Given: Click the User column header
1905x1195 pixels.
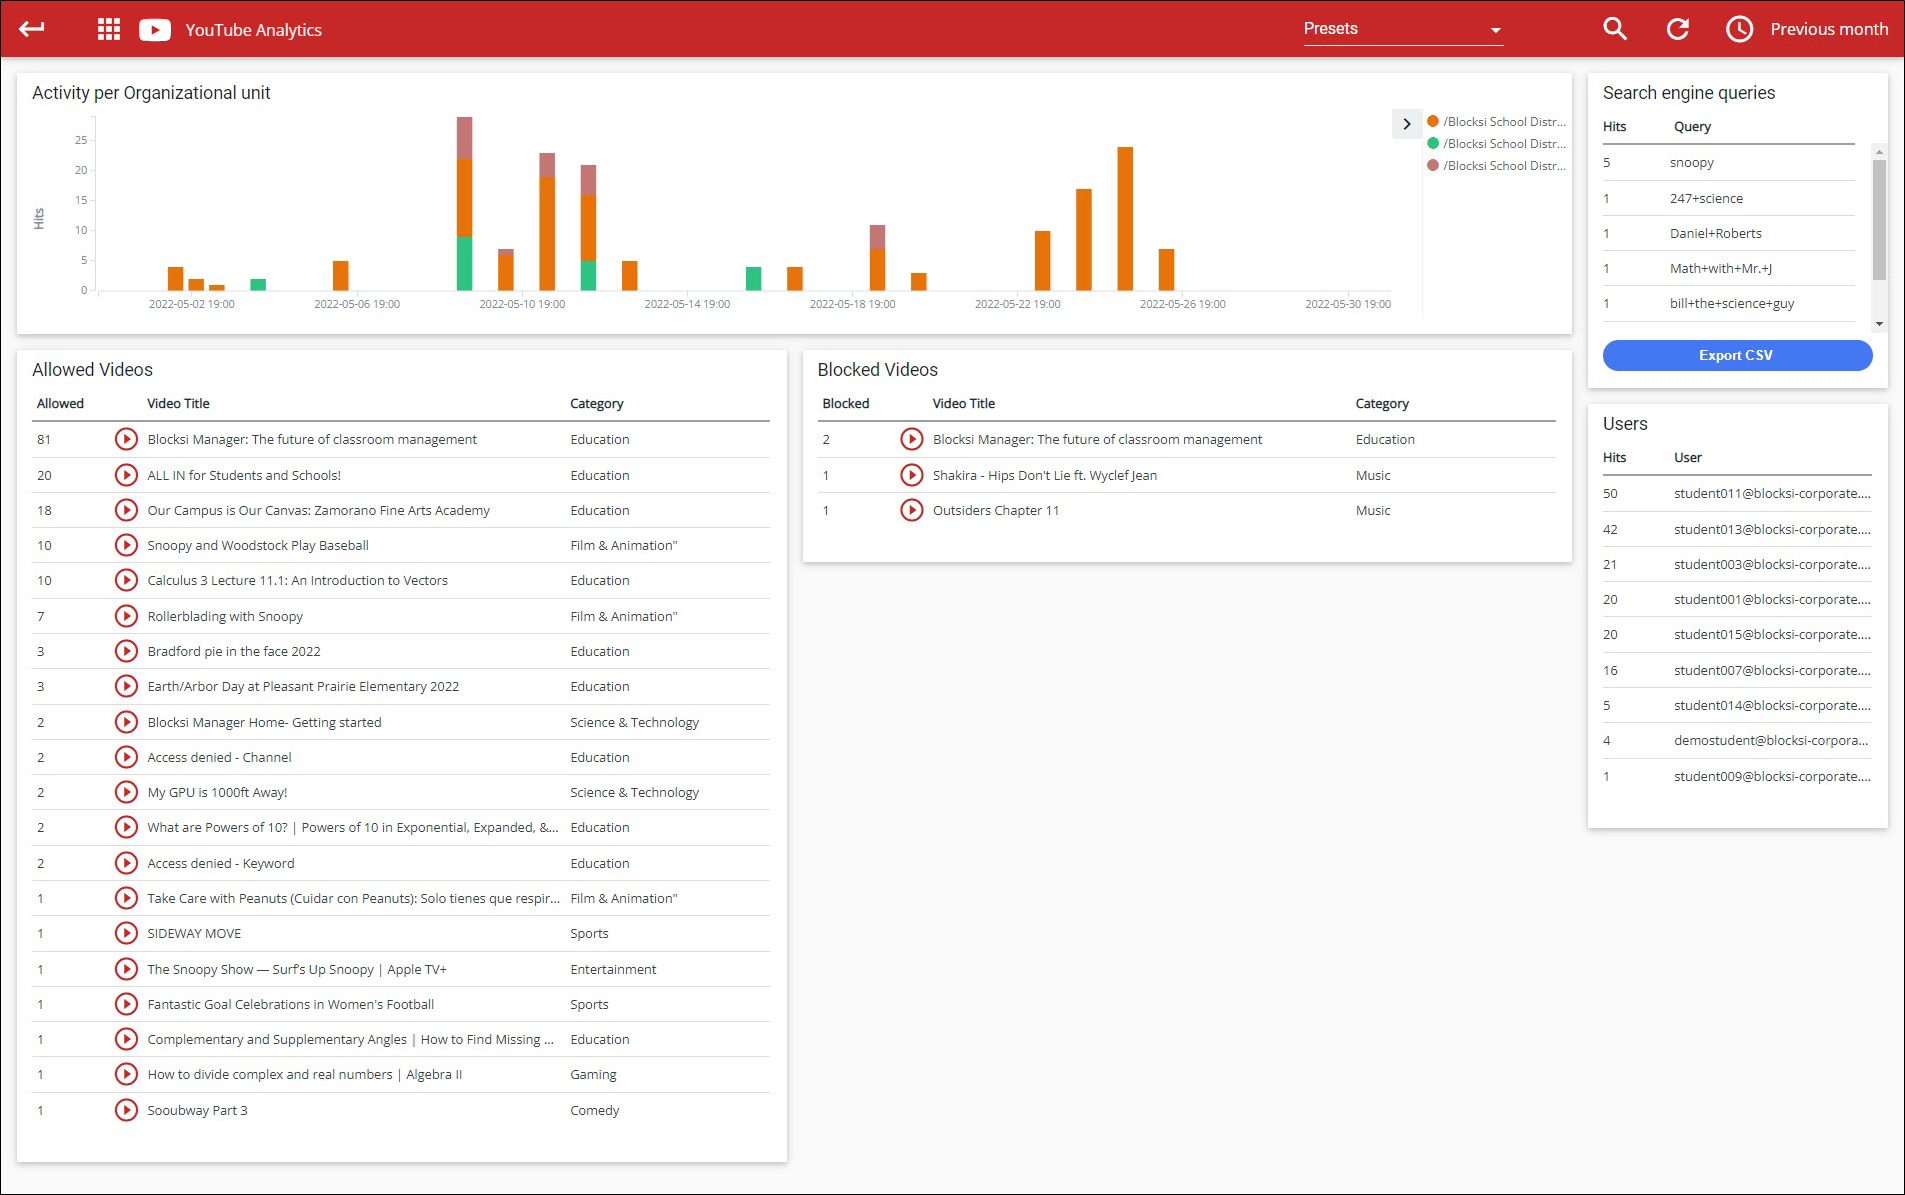Looking at the screenshot, I should pos(1688,457).
